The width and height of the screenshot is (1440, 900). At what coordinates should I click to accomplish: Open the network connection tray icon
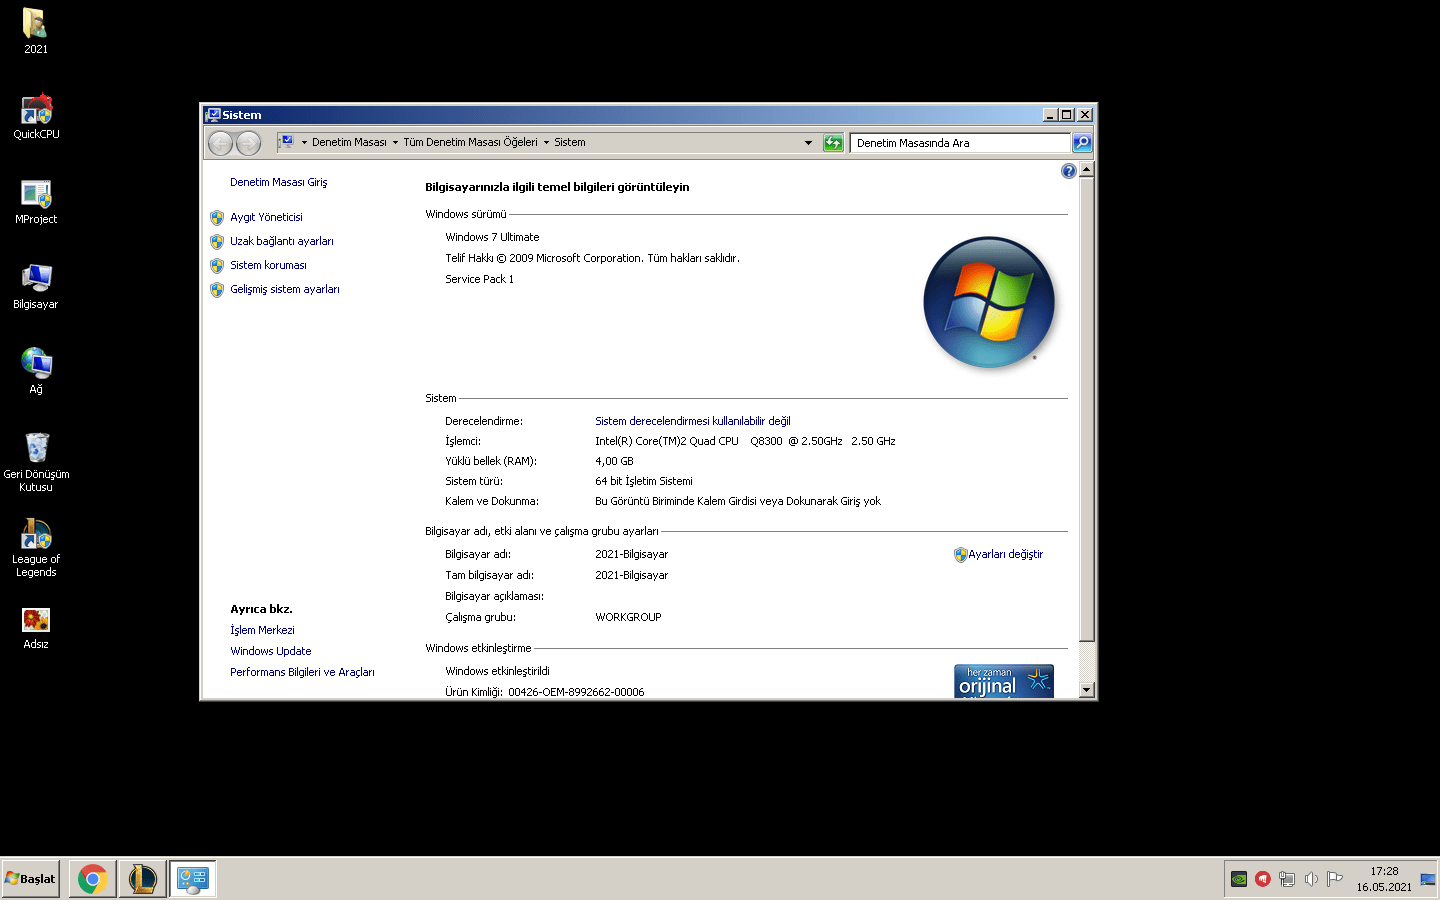click(x=1287, y=879)
